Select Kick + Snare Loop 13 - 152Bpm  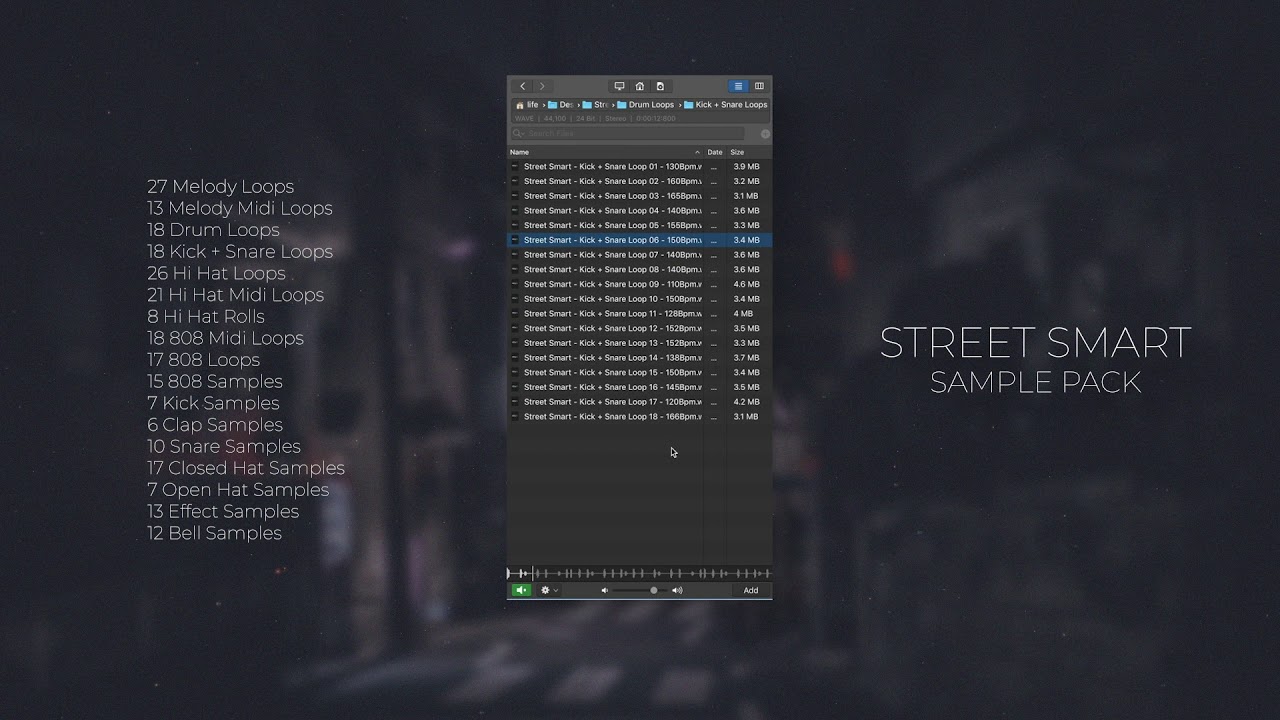pos(640,343)
